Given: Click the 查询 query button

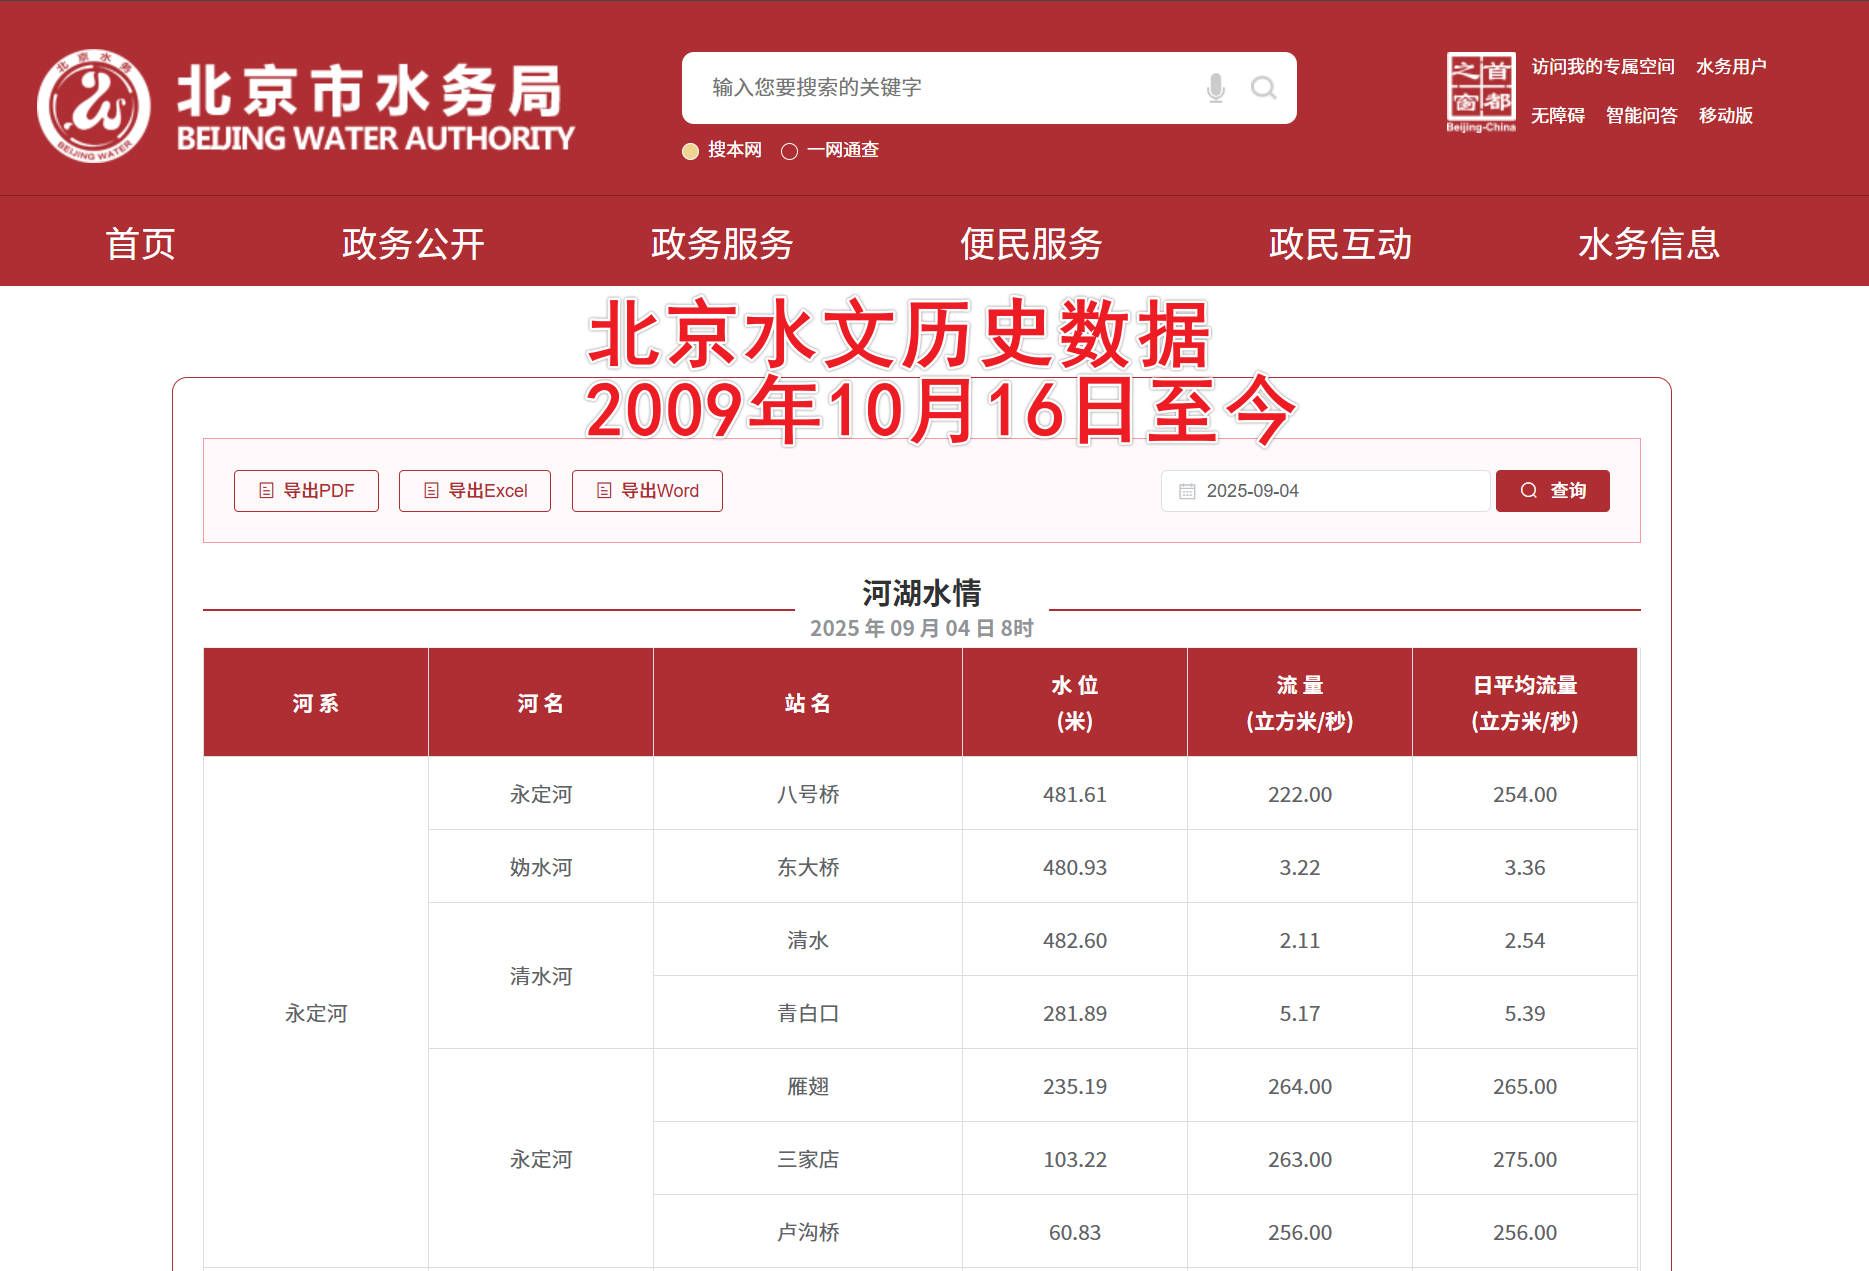Looking at the screenshot, I should (1552, 491).
